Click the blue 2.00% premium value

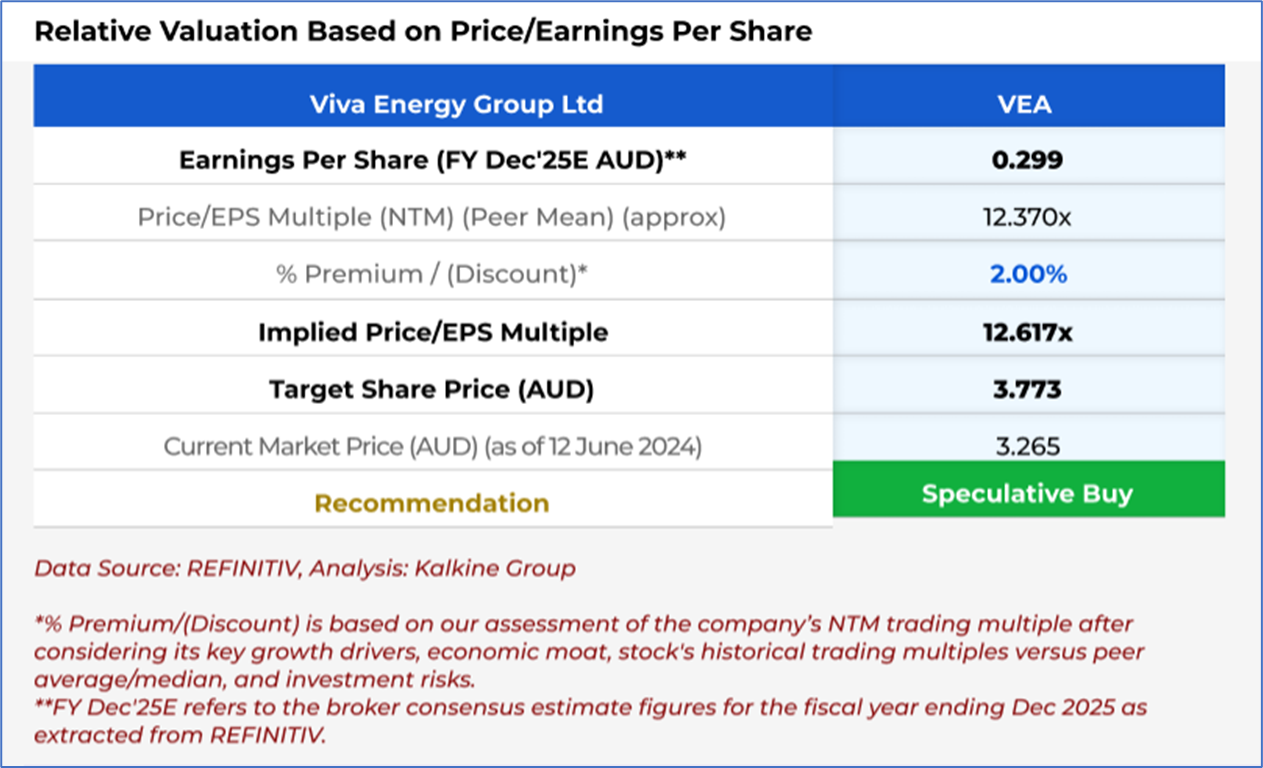click(x=1028, y=273)
